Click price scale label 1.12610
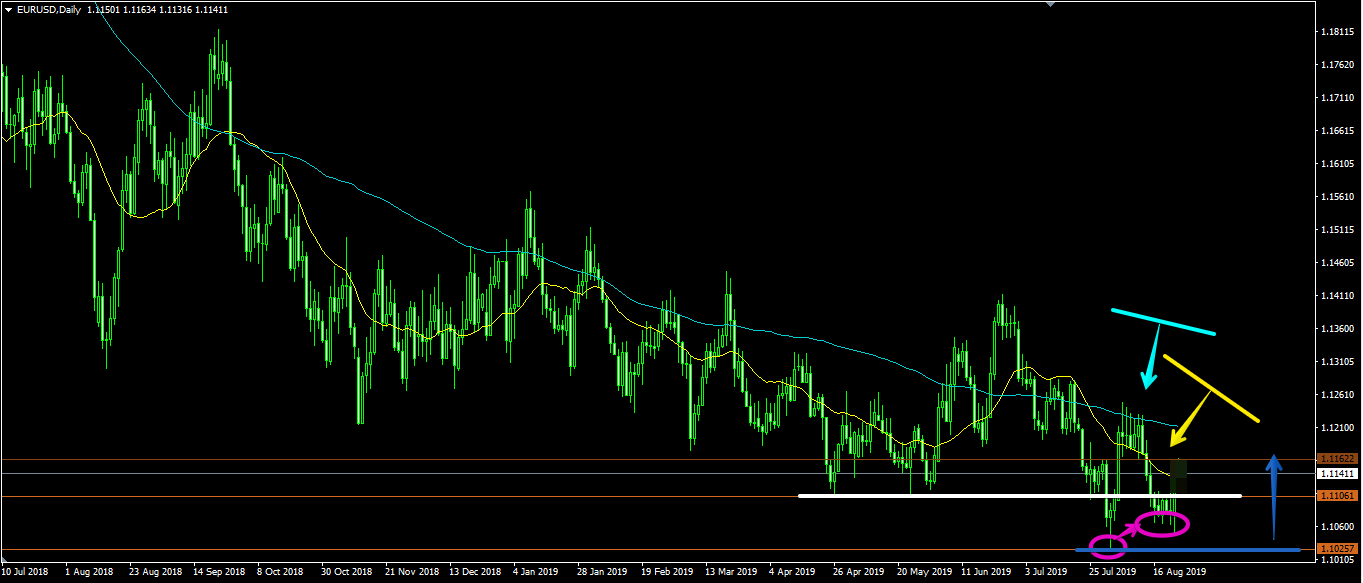 (x=1336, y=395)
